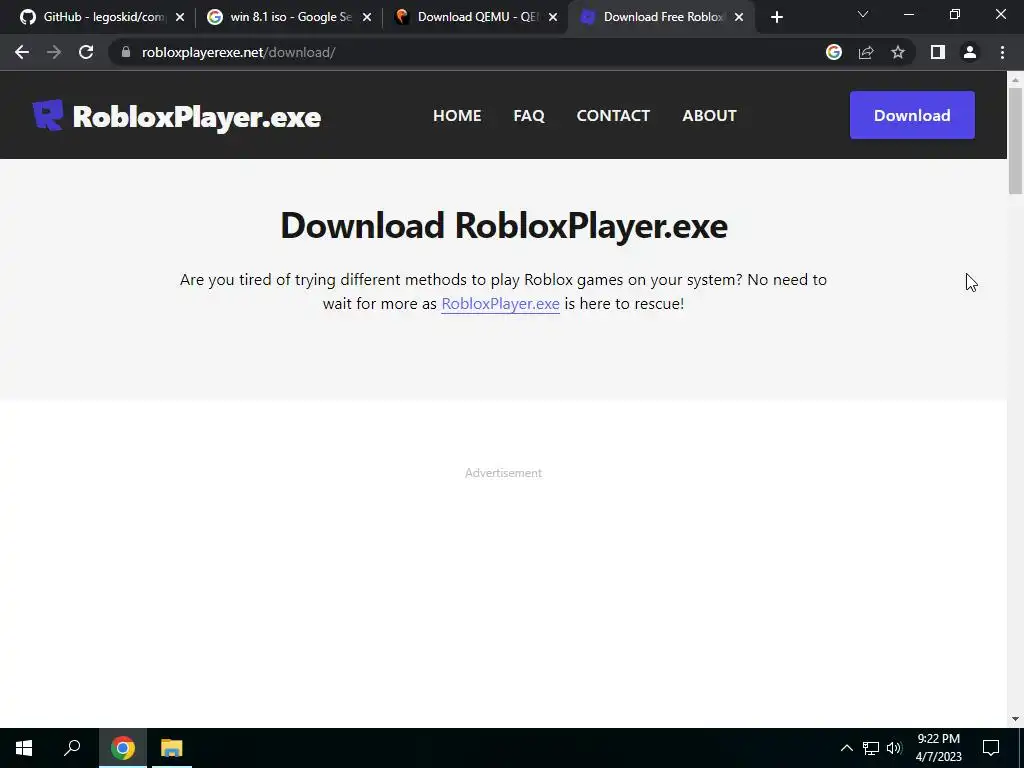Screen dimensions: 1024x768
Task: Click the Google icon in address bar
Action: pyautogui.click(x=833, y=52)
